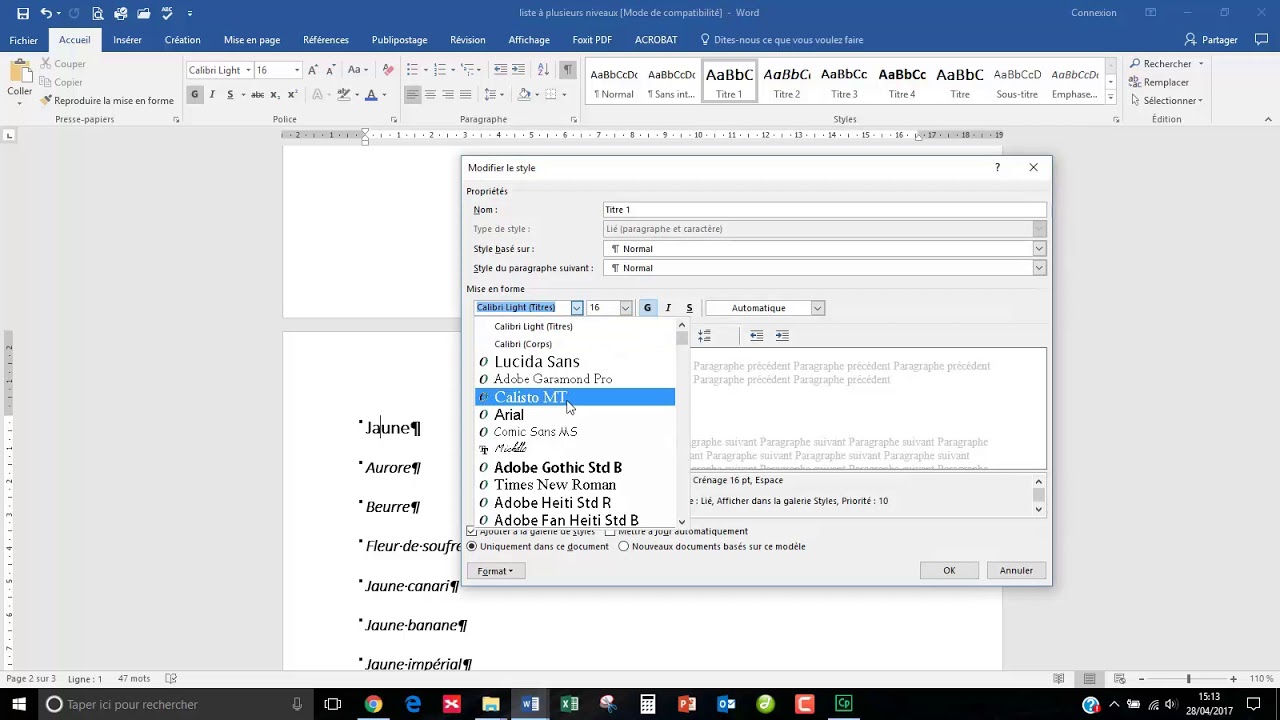Click the line spacing icon in the dialog
Image resolution: width=1280 pixels, height=720 pixels.
coord(704,336)
